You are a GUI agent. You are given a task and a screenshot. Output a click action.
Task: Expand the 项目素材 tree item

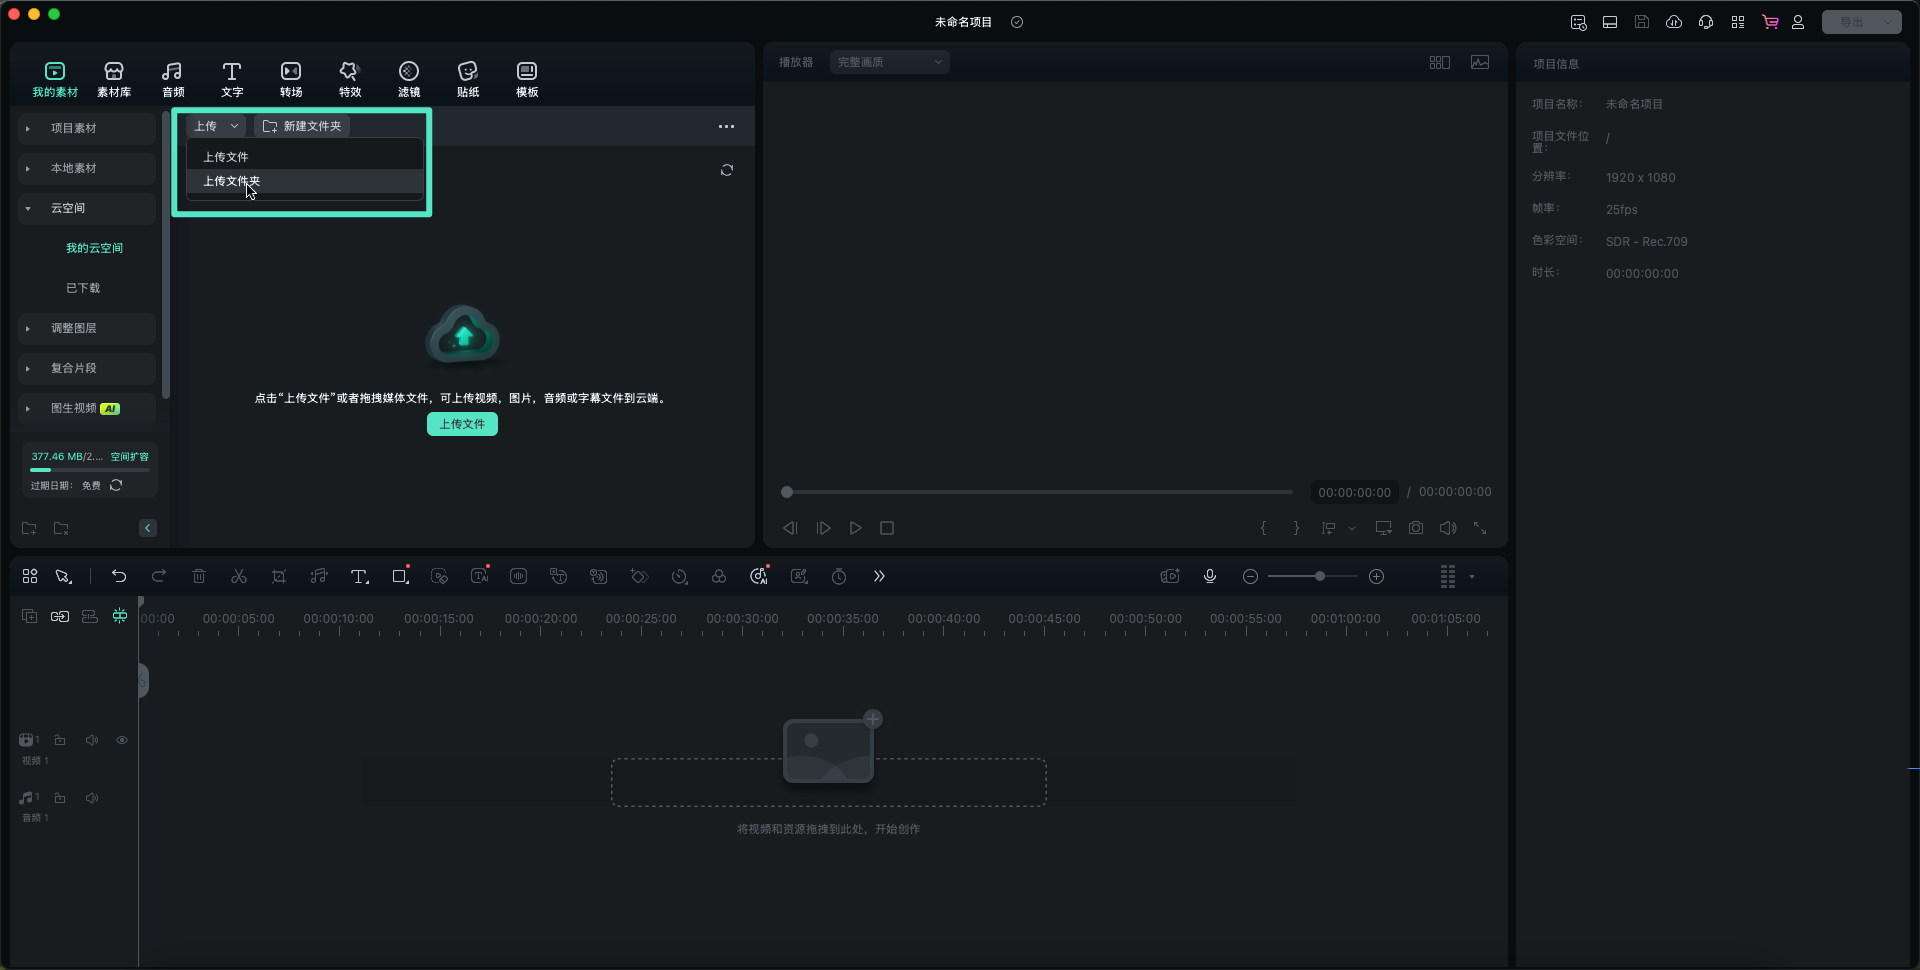[28, 129]
